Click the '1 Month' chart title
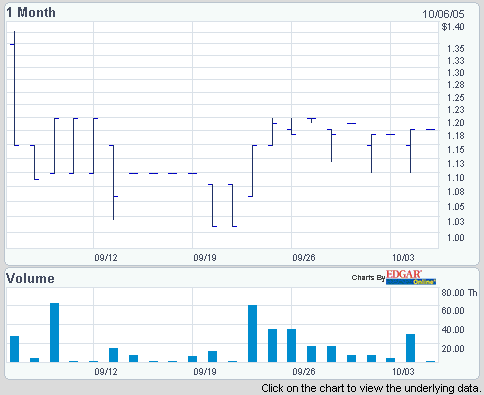 [x=31, y=12]
